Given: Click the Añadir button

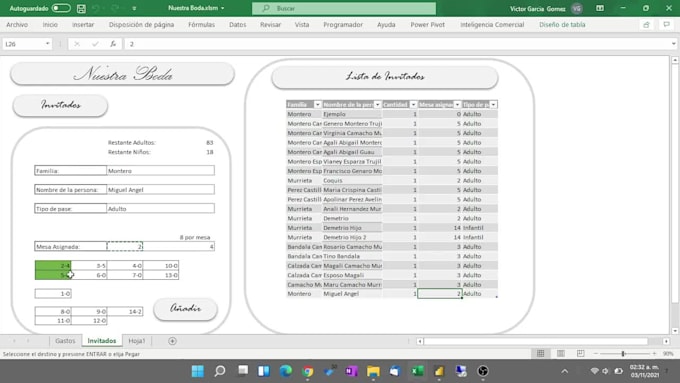Looking at the screenshot, I should (185, 308).
